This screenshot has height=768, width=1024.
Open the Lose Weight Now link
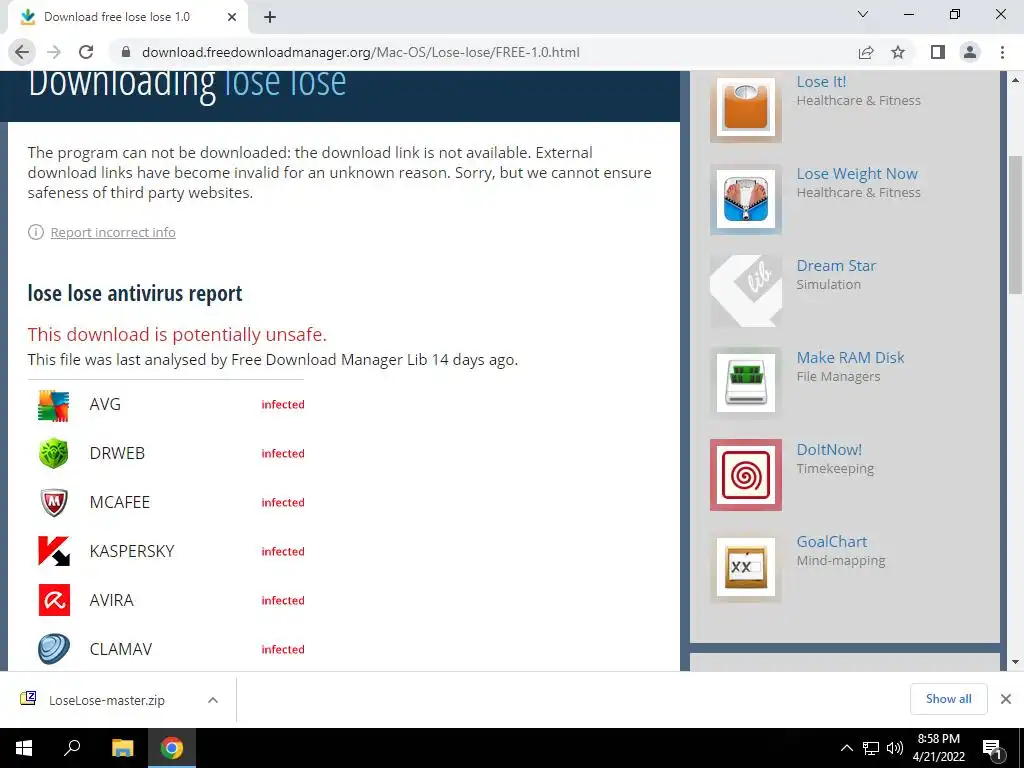coord(857,174)
